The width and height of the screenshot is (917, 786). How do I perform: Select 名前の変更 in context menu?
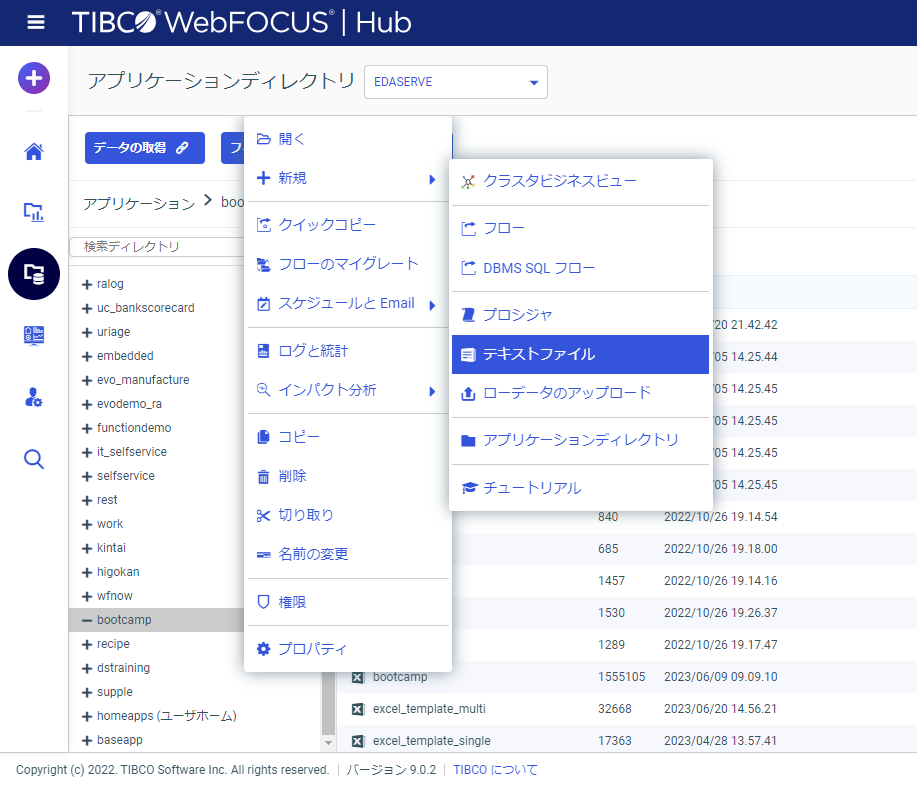[x=313, y=554]
